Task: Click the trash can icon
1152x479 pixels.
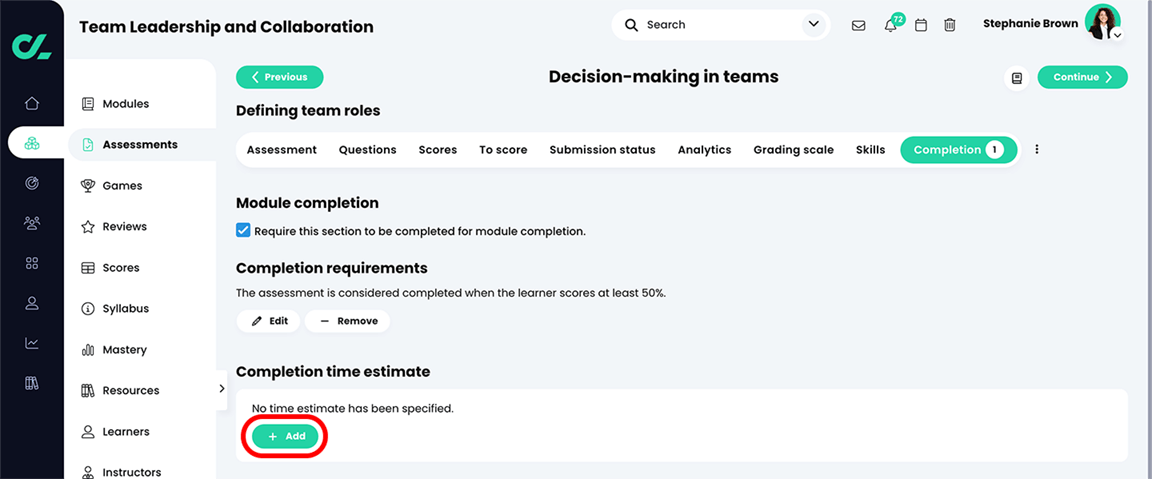Action: pyautogui.click(x=950, y=25)
